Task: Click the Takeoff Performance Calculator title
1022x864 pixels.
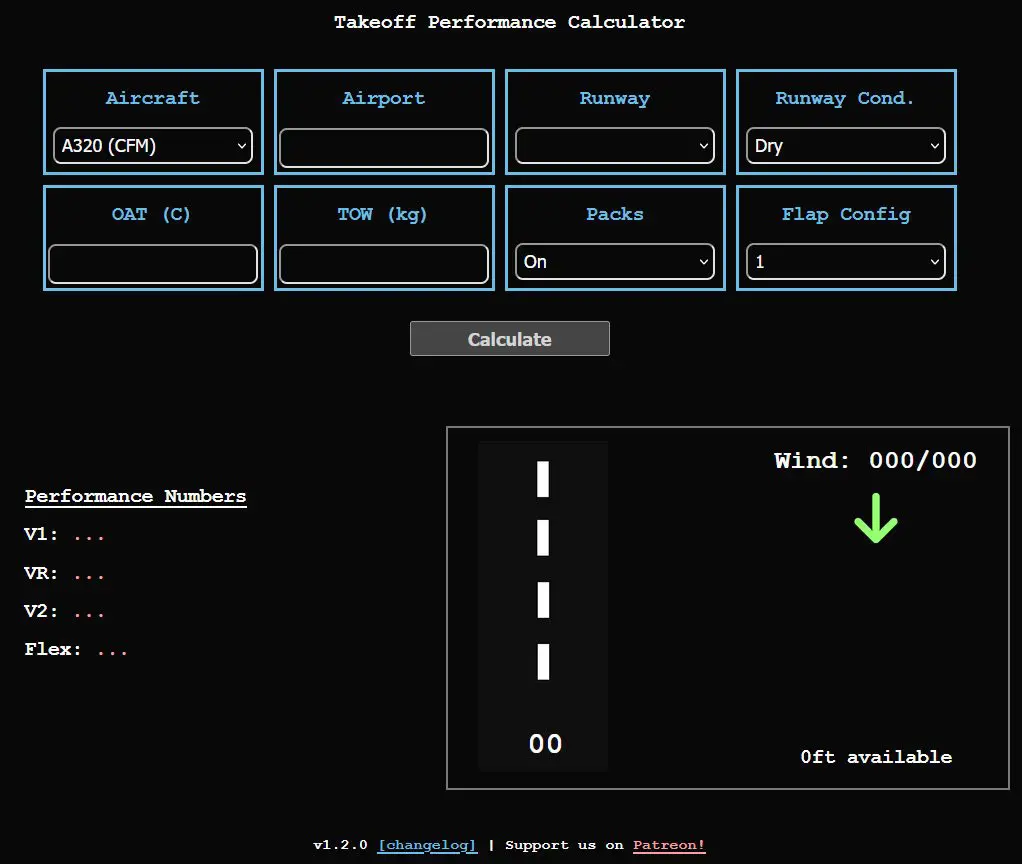Action: (510, 22)
